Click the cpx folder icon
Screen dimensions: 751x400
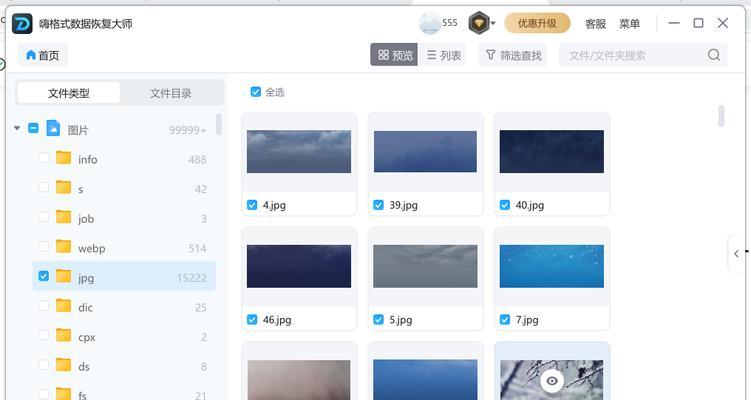[63, 335]
